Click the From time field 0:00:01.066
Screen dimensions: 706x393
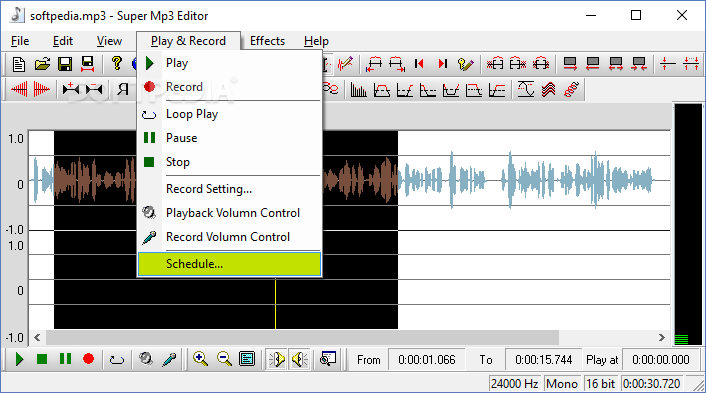(426, 360)
